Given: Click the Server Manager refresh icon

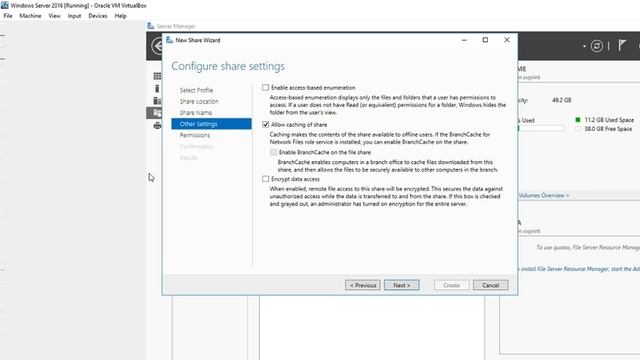Looking at the screenshot, I should coord(596,46).
